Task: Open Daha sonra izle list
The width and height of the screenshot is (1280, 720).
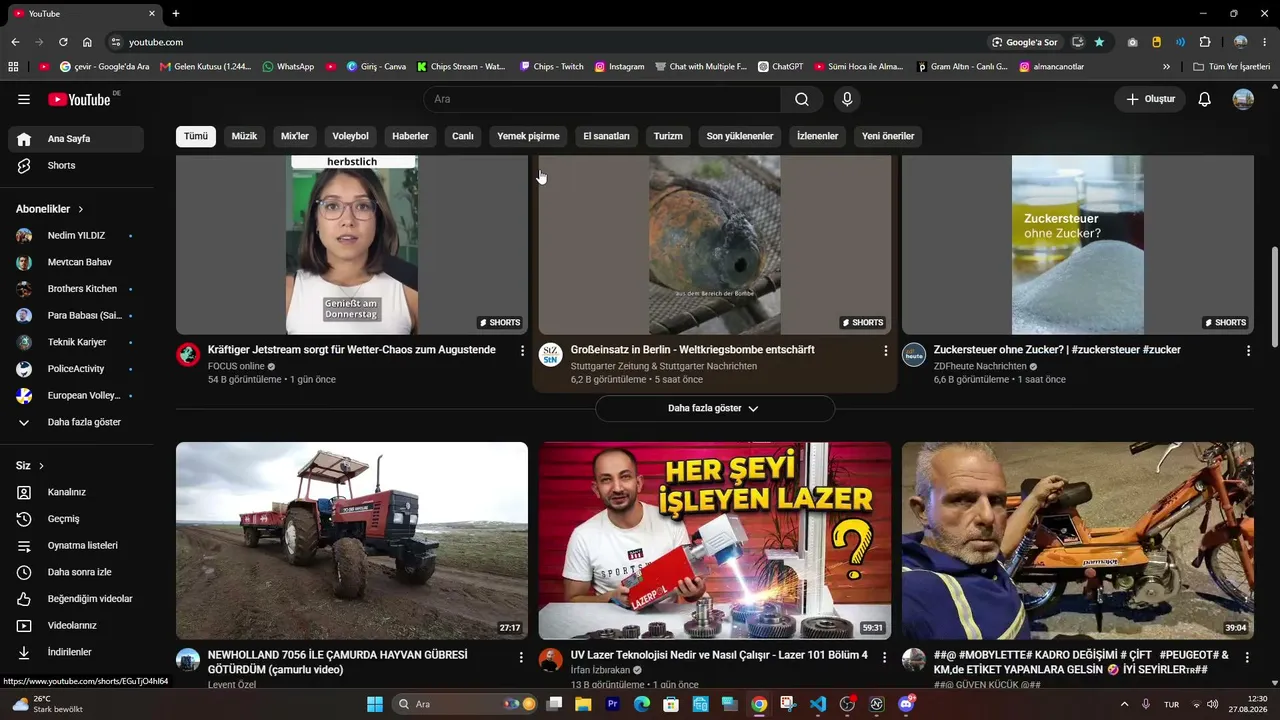Action: (76, 572)
